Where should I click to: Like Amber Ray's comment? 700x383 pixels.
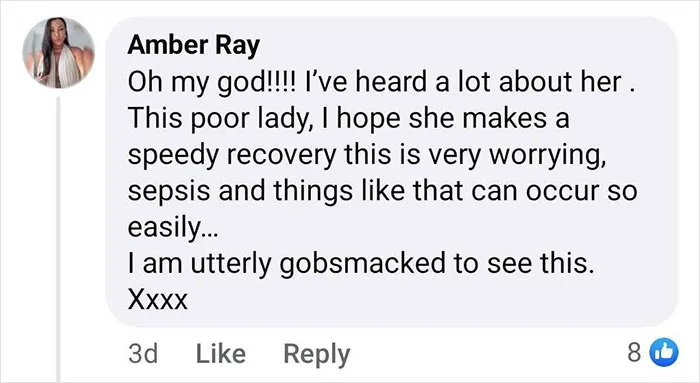tap(221, 354)
